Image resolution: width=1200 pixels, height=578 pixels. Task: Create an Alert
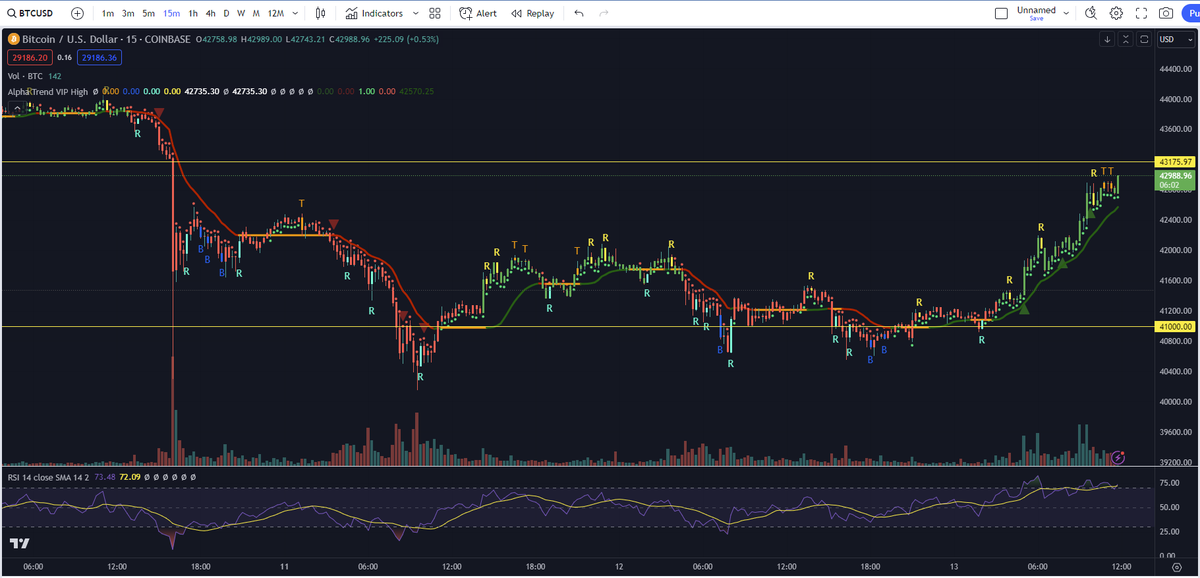tap(478, 13)
